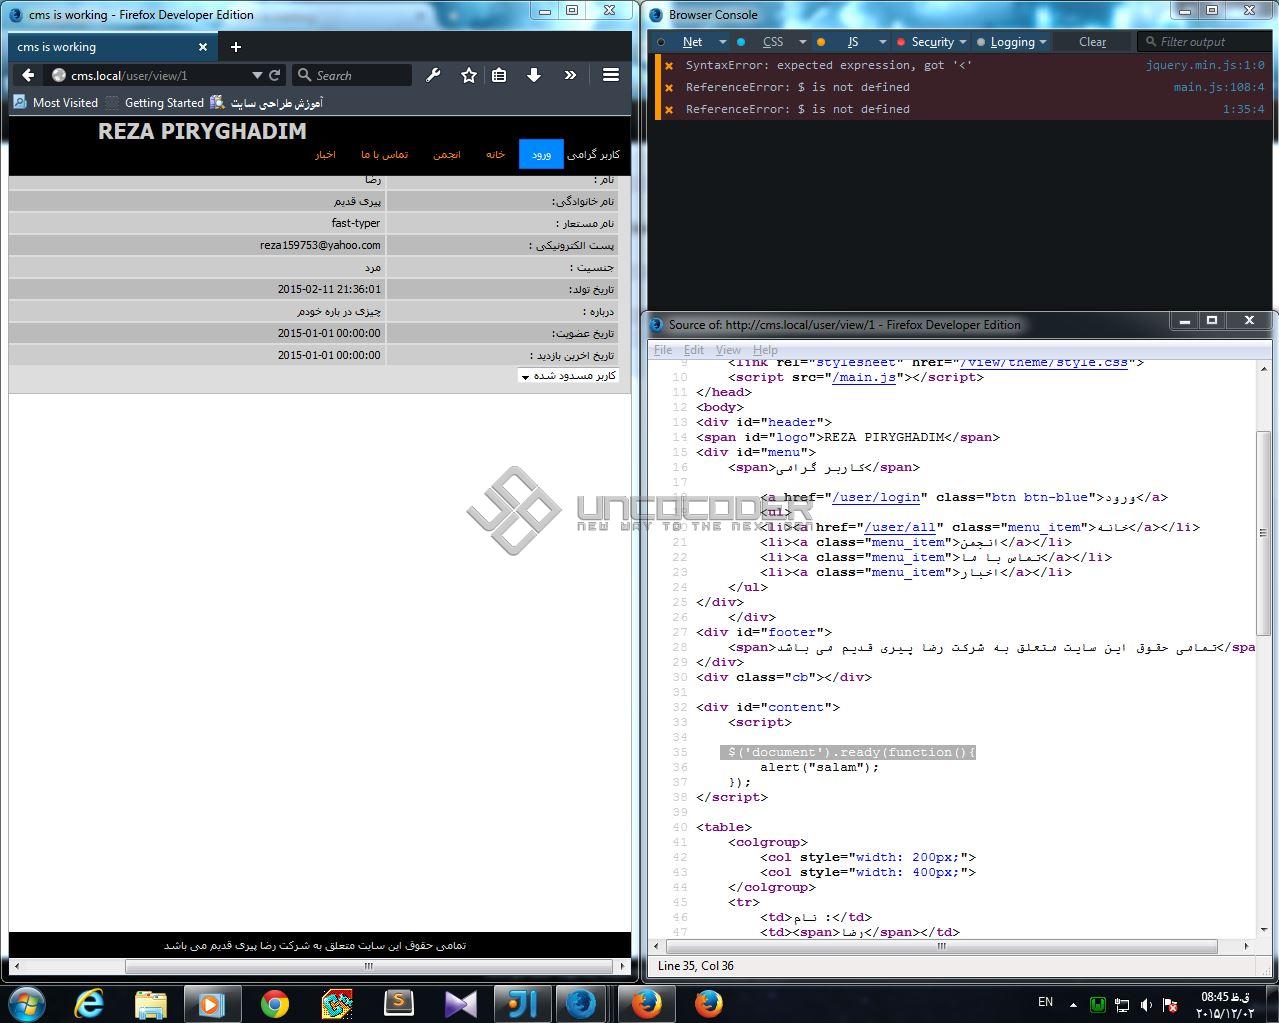Open jquery.min.js:1:0 source link
The width and height of the screenshot is (1279, 1023).
[x=1205, y=65]
